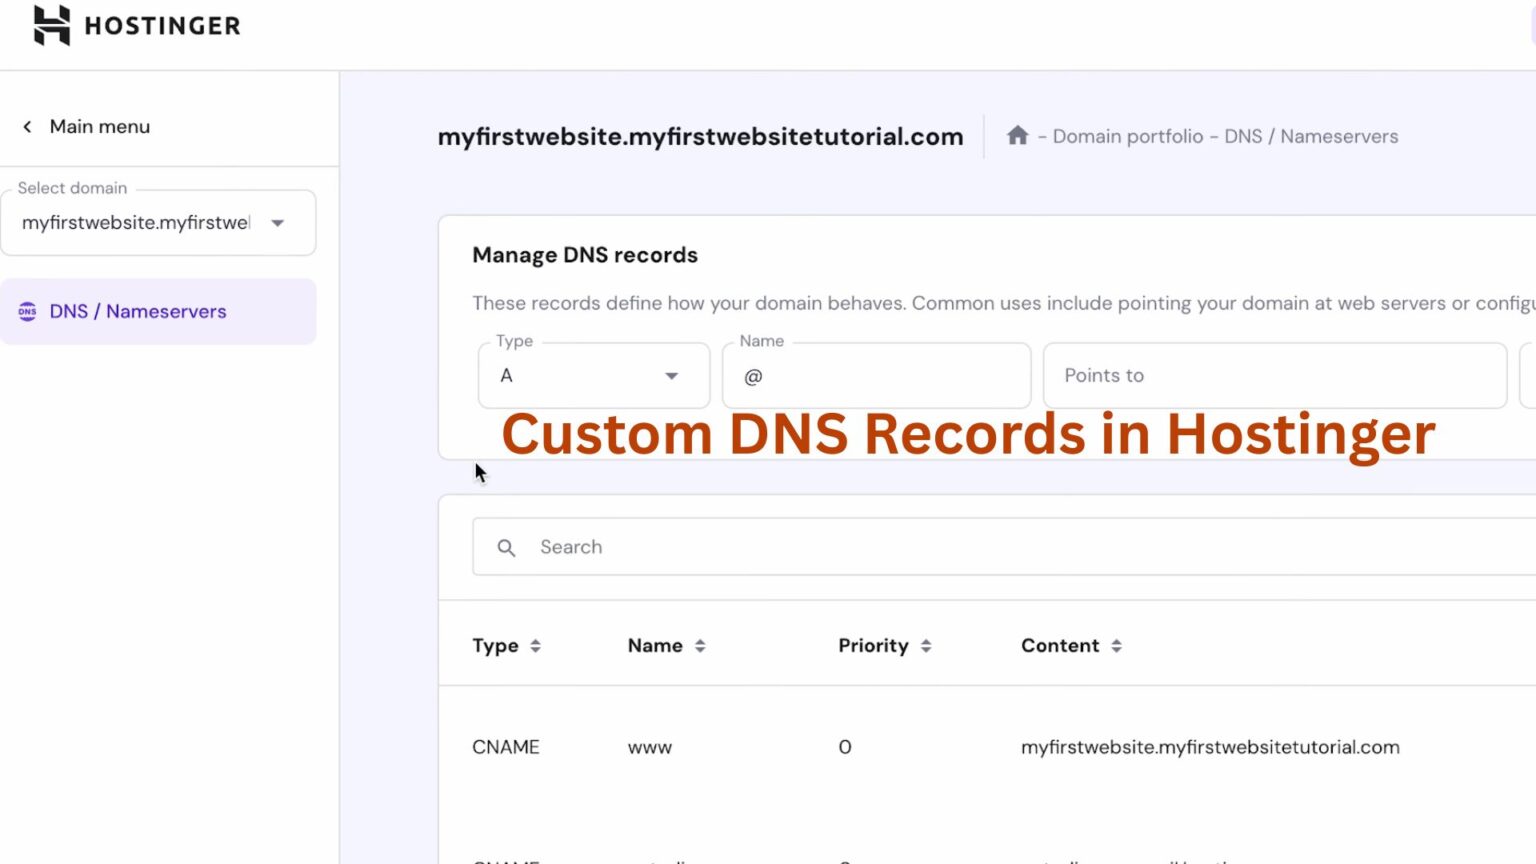Open the record Type dropdown showing A

point(593,375)
